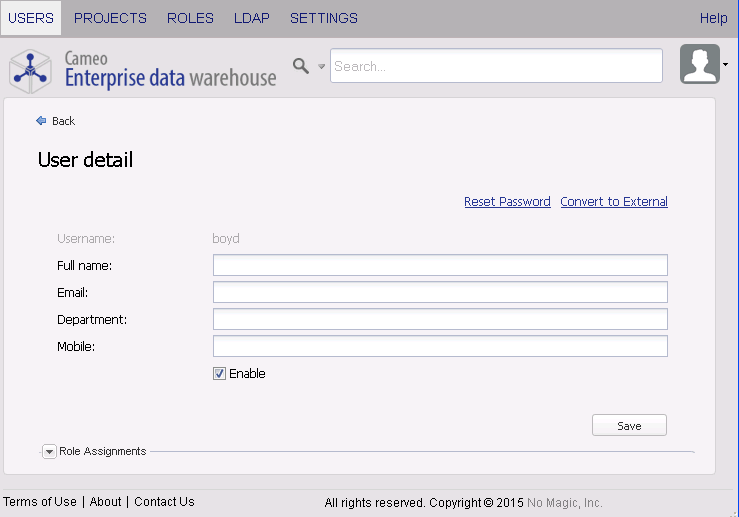739x517 pixels.
Task: Open the user account menu arrow
Action: pos(725,66)
